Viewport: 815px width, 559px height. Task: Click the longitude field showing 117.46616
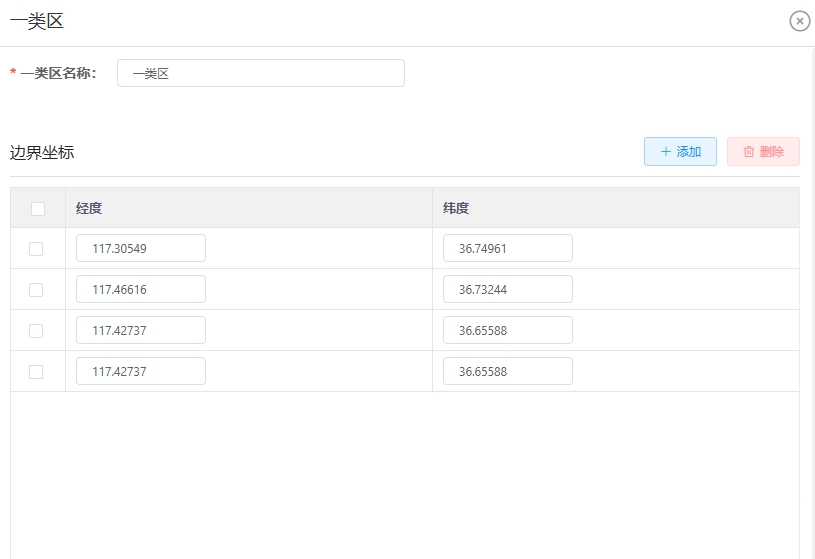pyautogui.click(x=141, y=289)
